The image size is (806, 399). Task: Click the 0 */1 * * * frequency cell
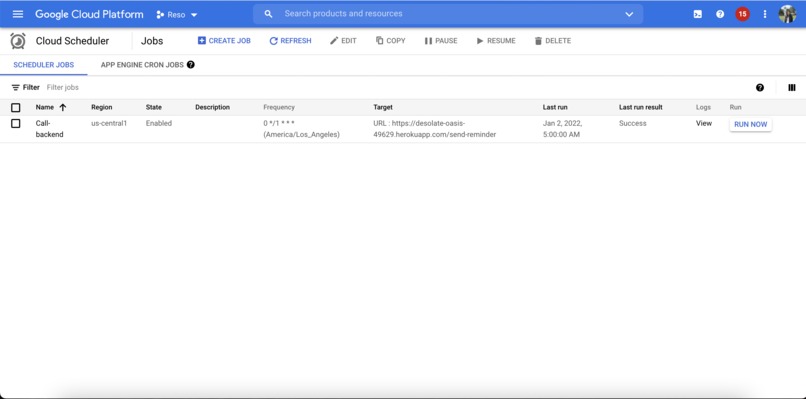301,129
